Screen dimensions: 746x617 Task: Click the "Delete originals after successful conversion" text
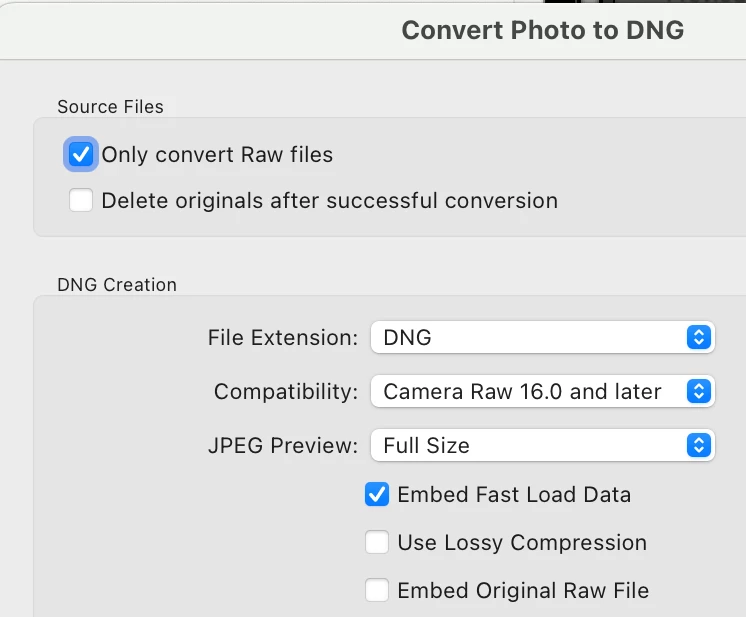(329, 201)
